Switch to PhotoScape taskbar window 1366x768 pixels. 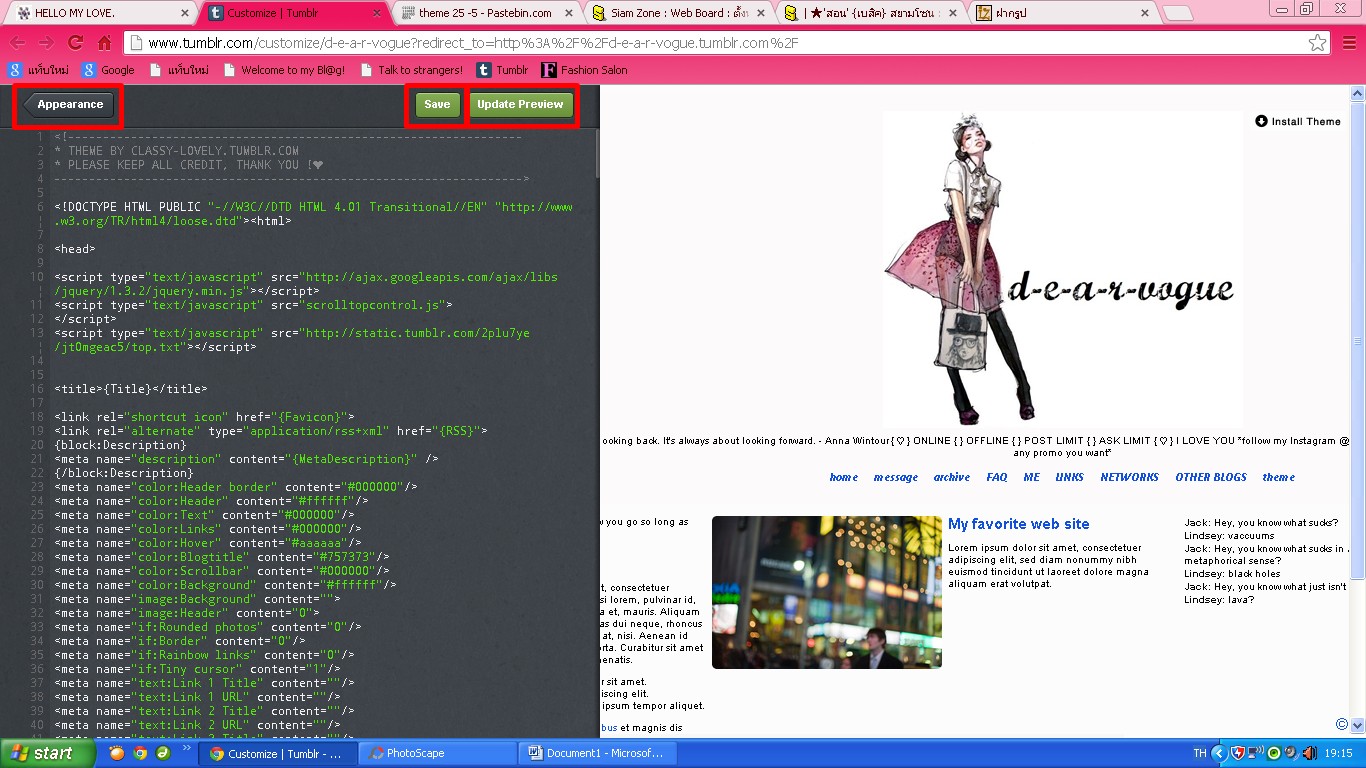coord(436,753)
